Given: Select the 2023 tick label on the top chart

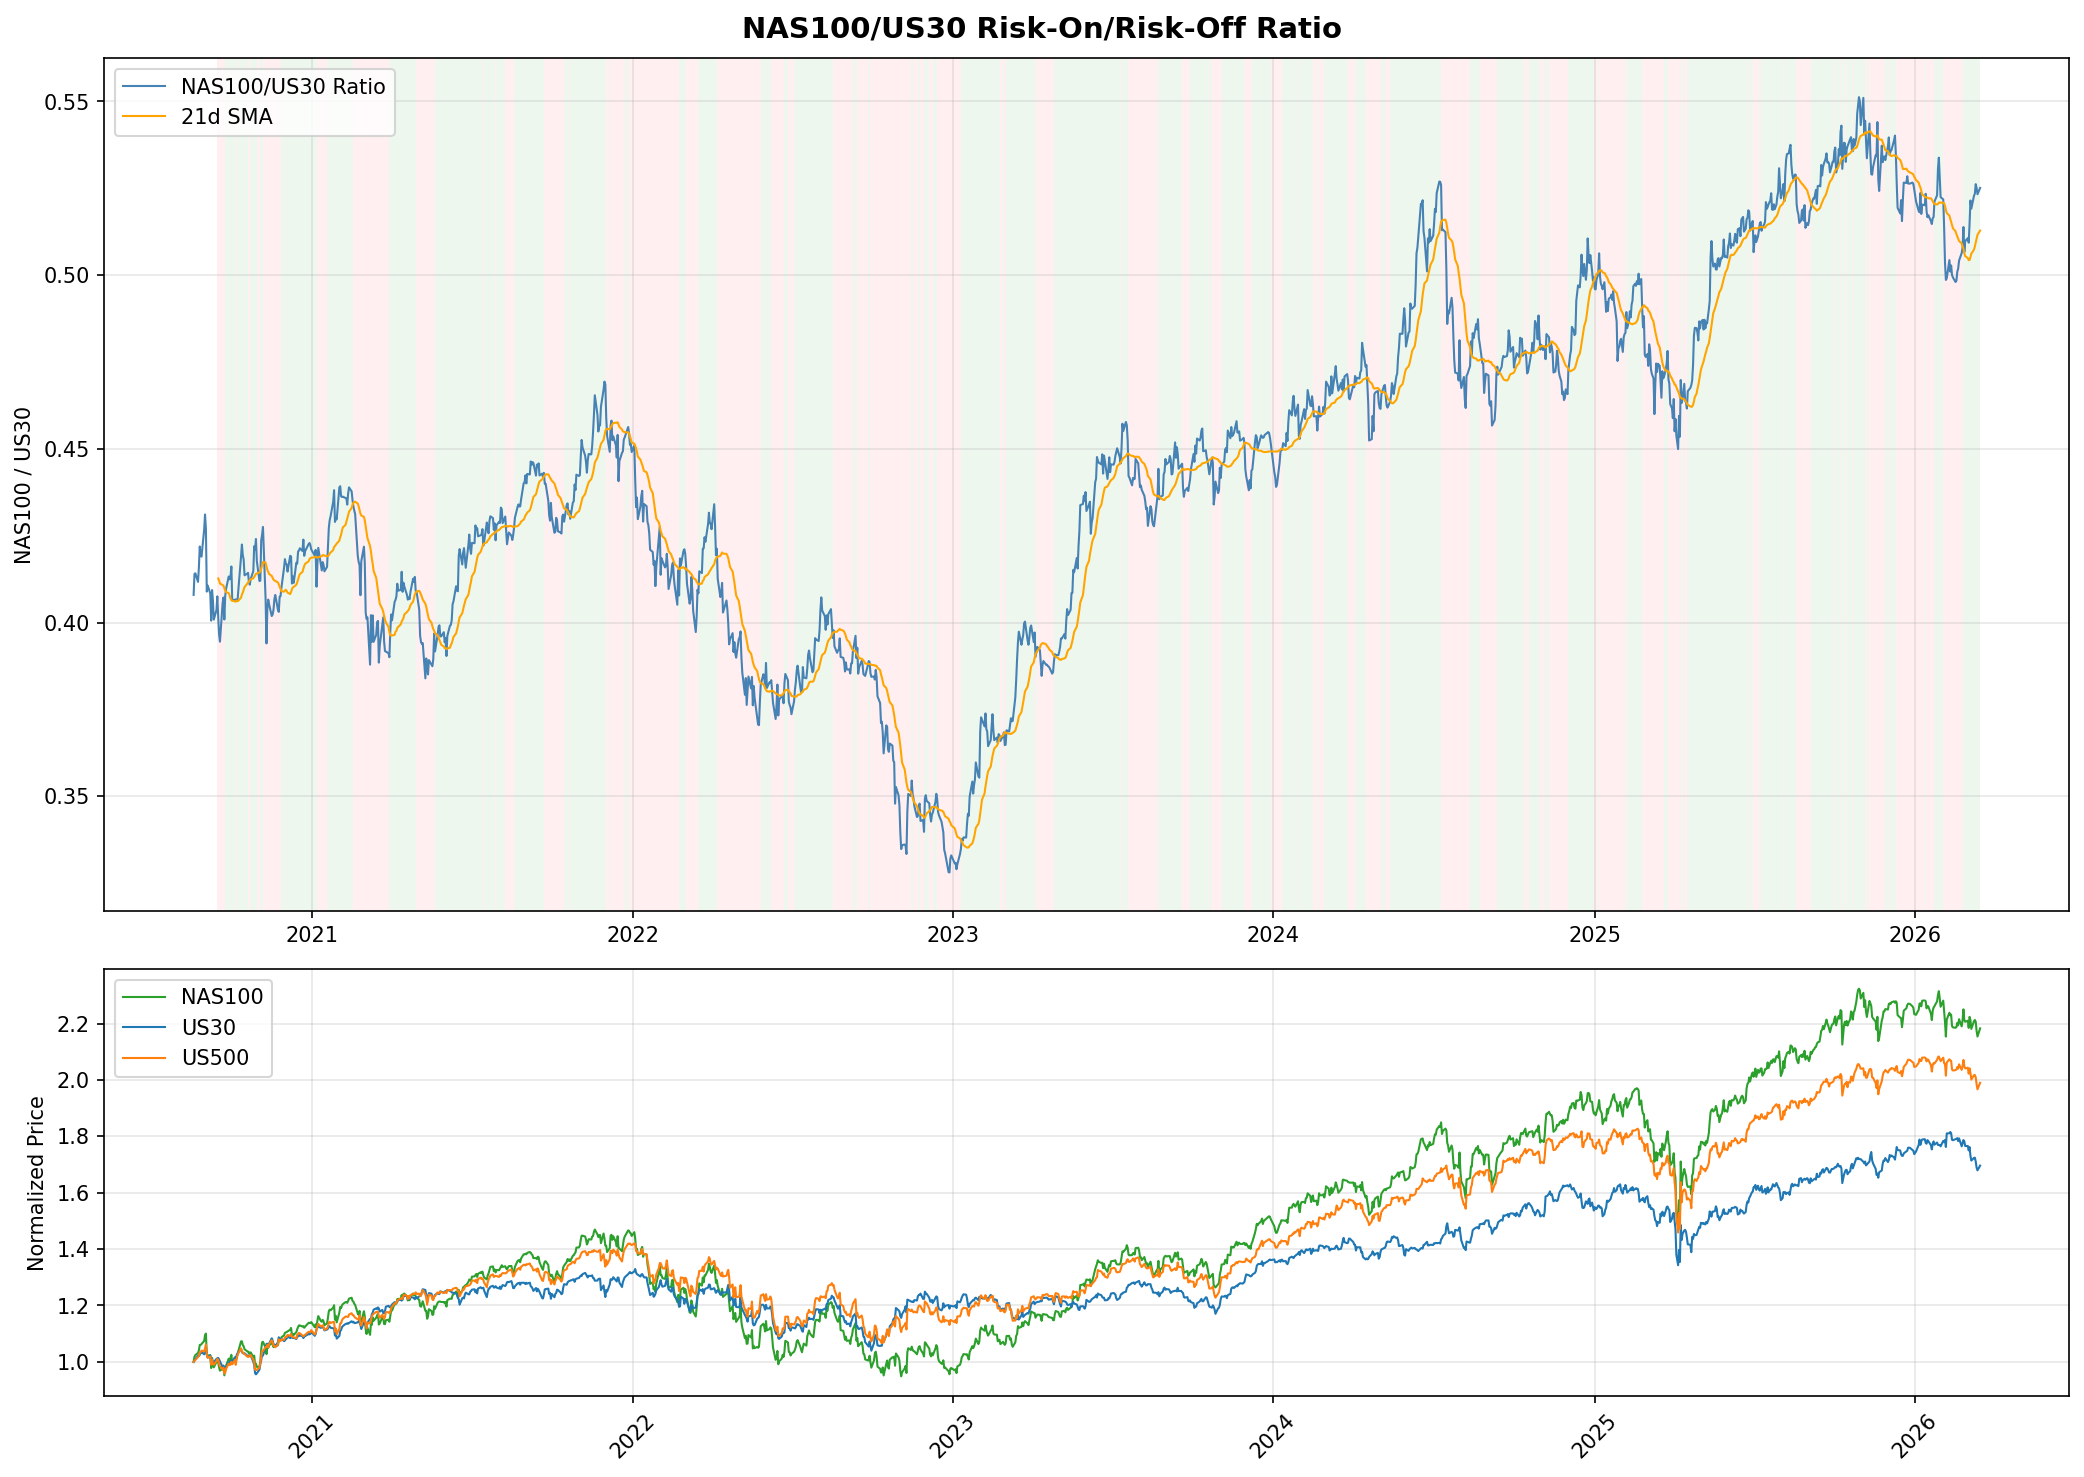Looking at the screenshot, I should click(x=954, y=934).
